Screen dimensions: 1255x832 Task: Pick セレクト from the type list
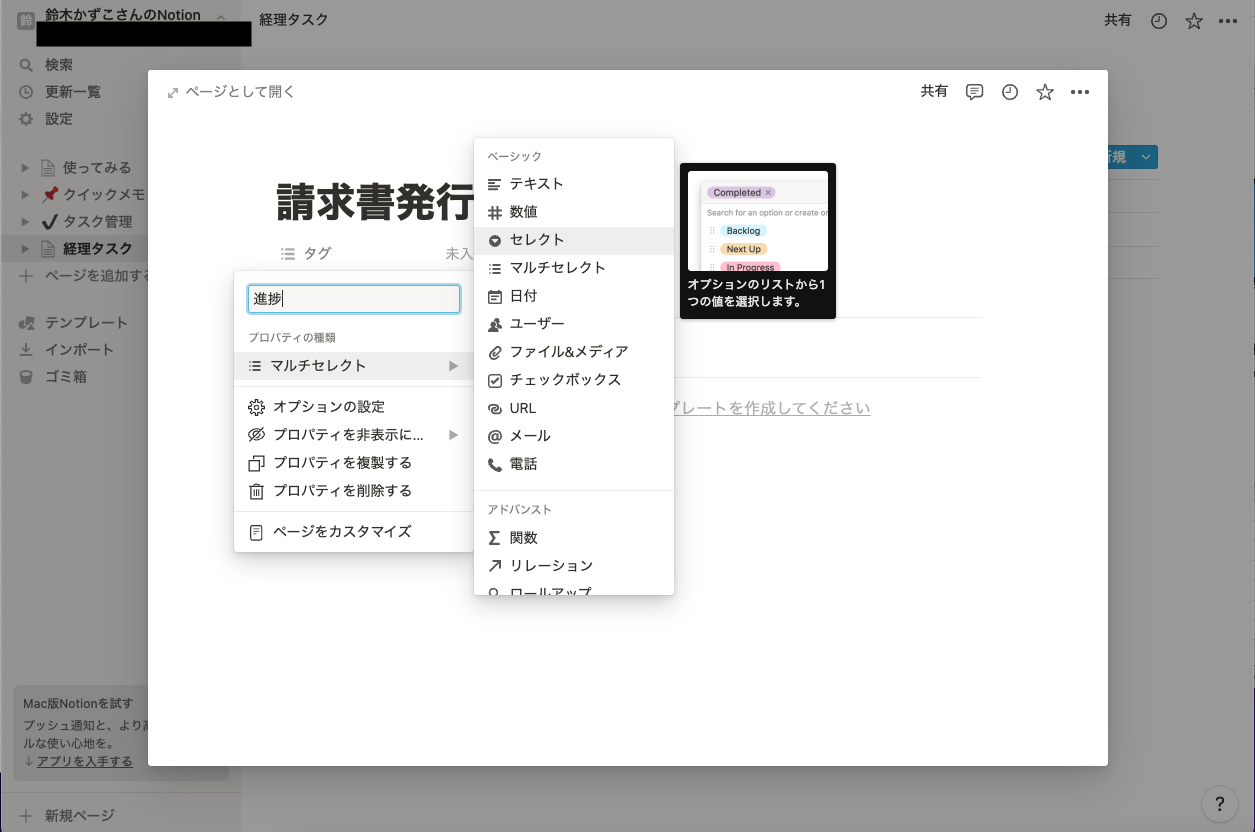point(574,240)
